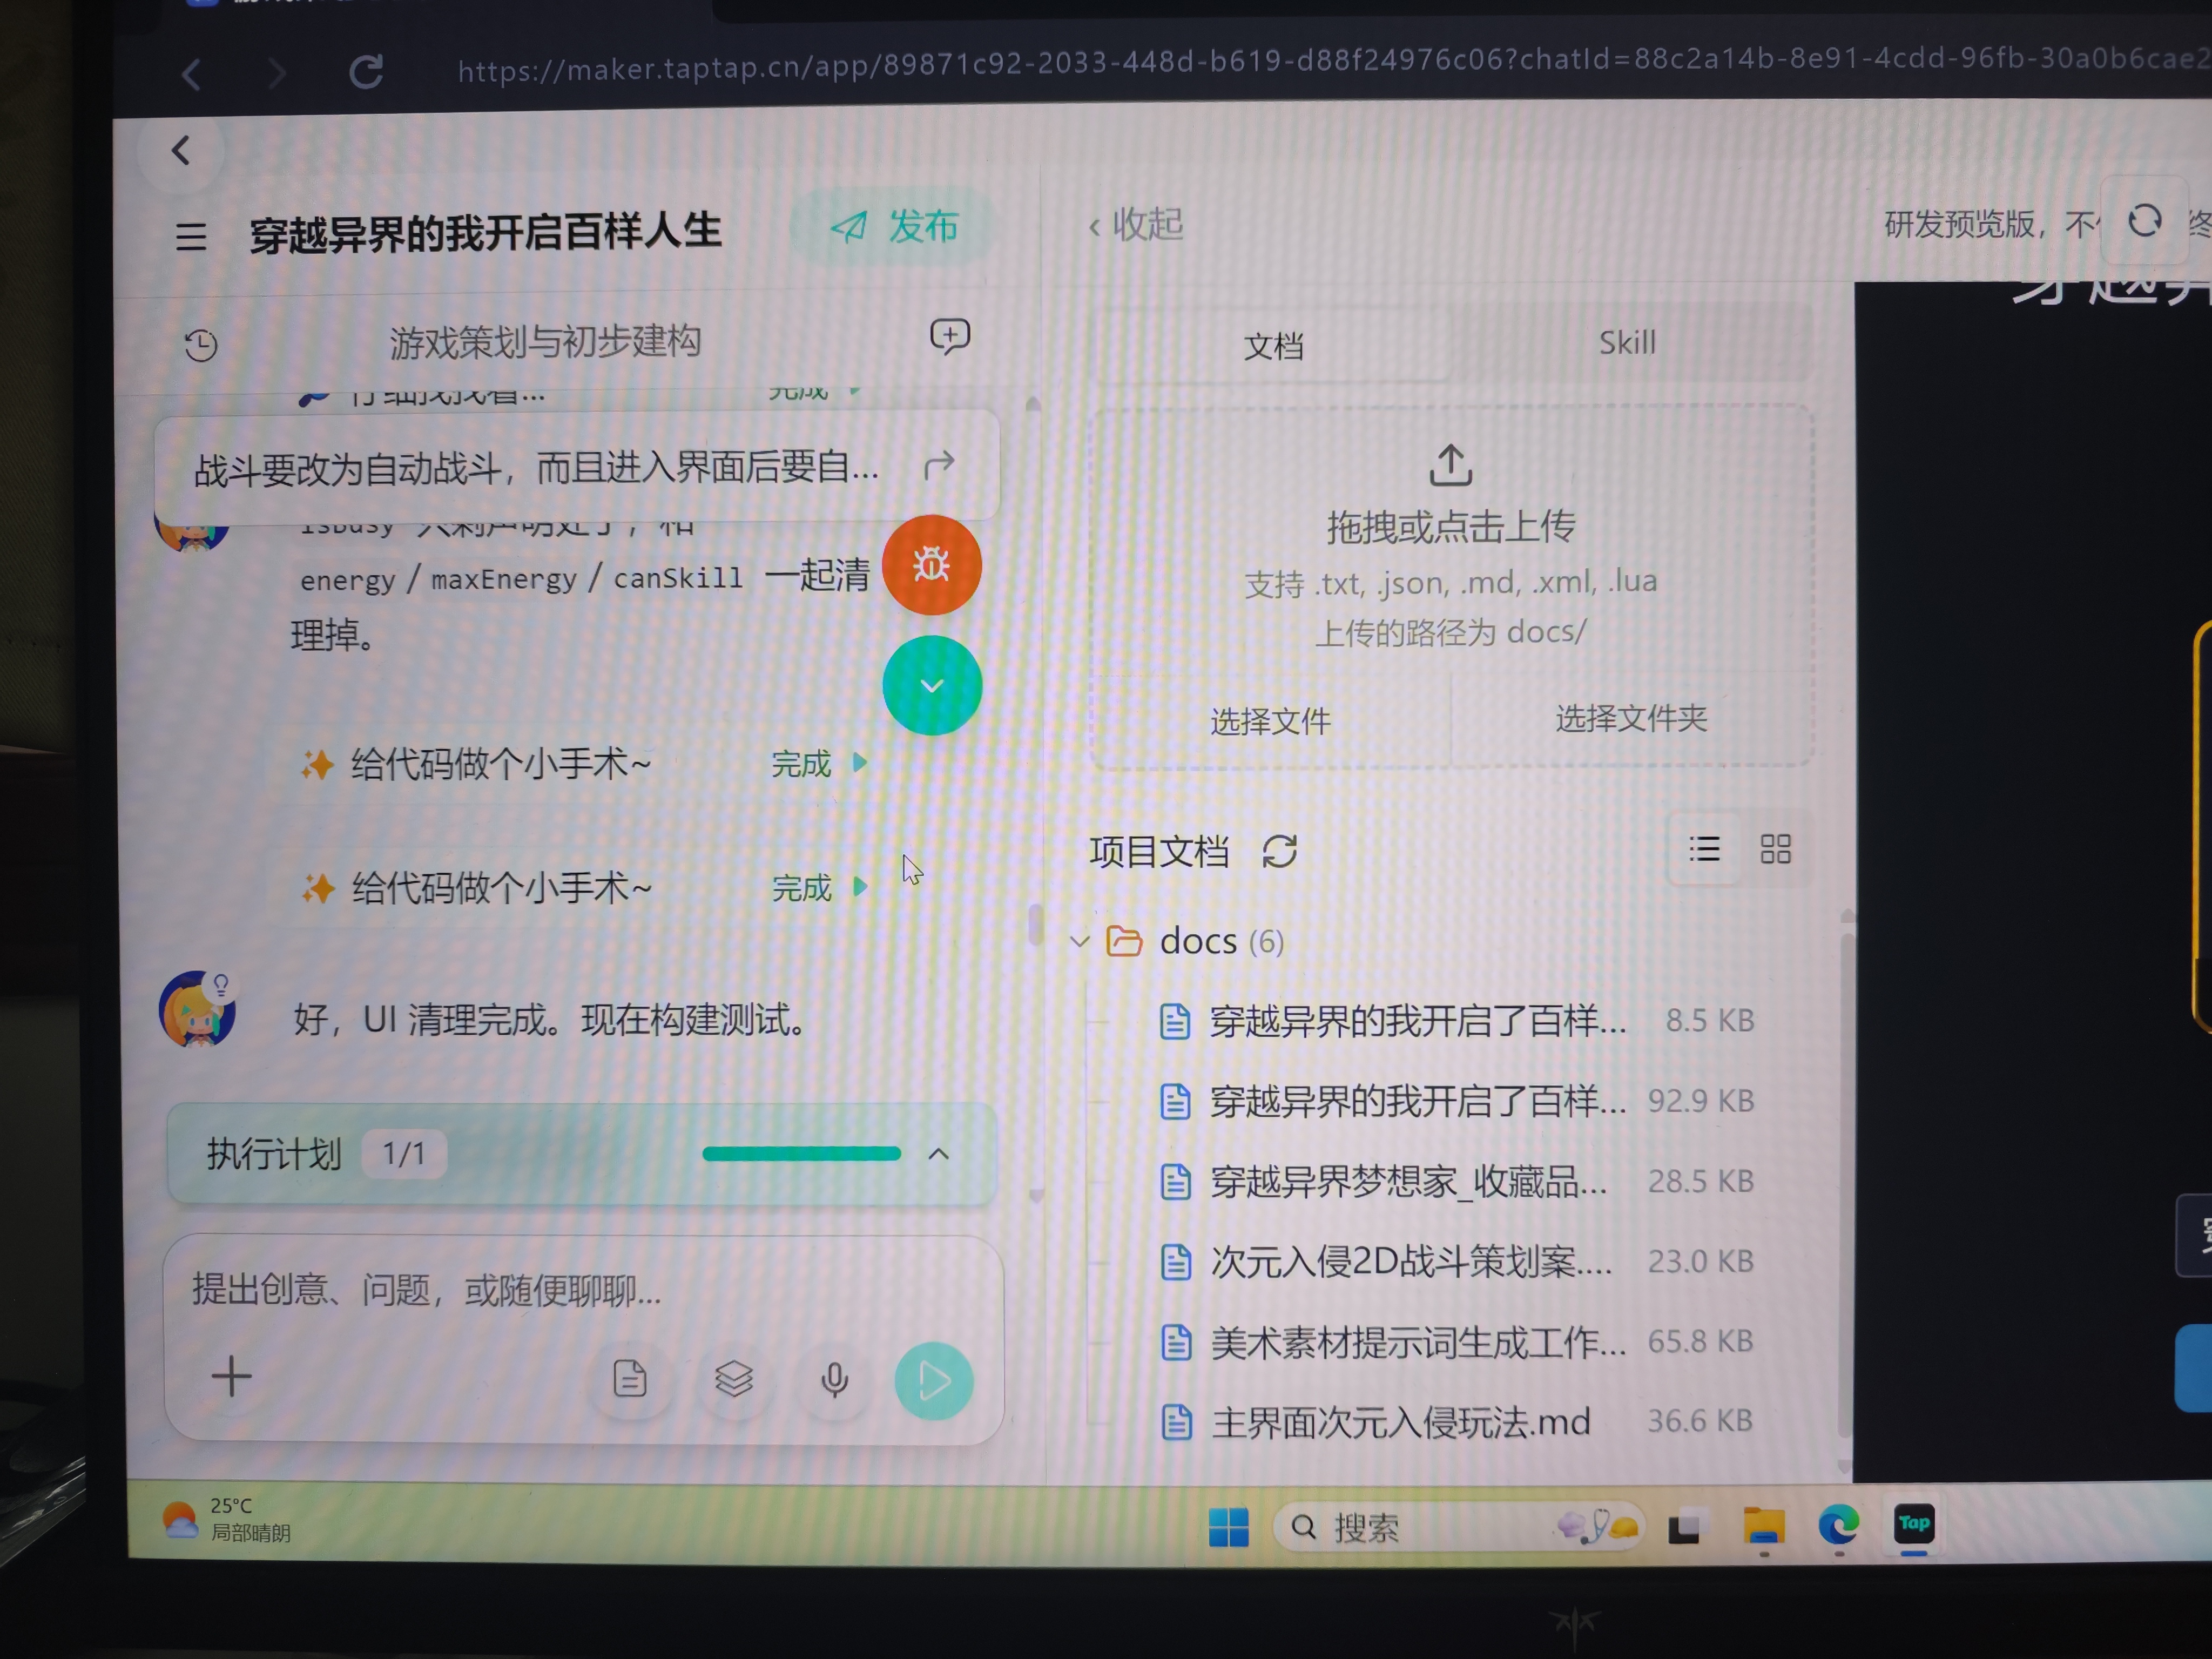Viewport: 2212px width, 1659px height.
Task: Click the document icon in the chat input toolbar
Action: click(x=629, y=1379)
